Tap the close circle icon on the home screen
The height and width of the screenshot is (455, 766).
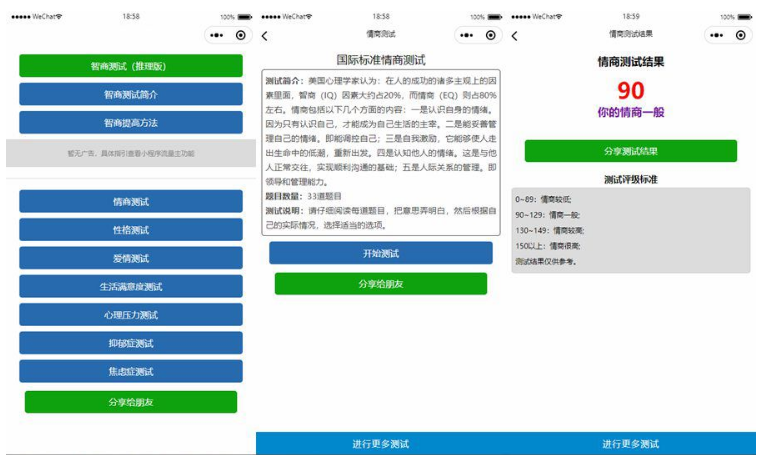(241, 35)
